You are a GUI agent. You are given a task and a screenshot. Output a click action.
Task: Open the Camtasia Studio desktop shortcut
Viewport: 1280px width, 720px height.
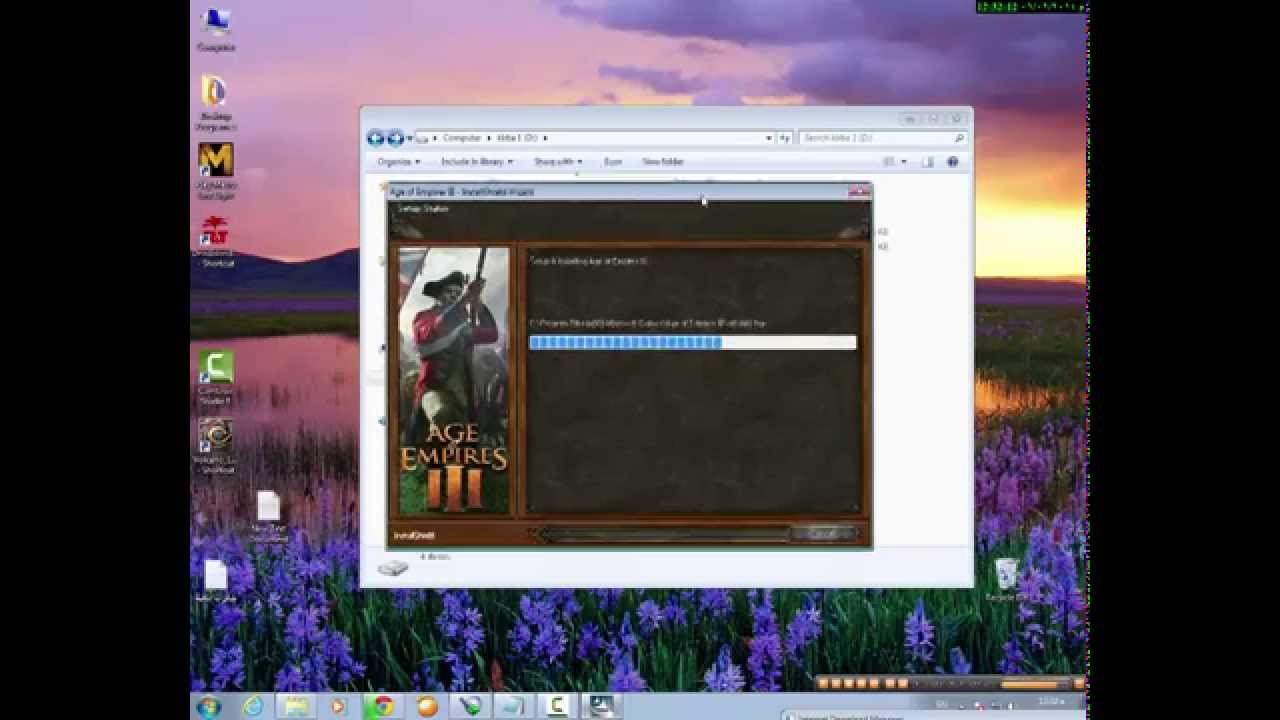click(x=215, y=377)
